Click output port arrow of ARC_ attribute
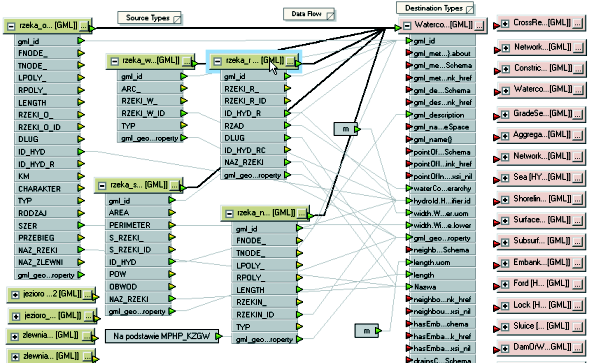Image resolution: width=590 pixels, height=363 pixels. tap(184, 88)
